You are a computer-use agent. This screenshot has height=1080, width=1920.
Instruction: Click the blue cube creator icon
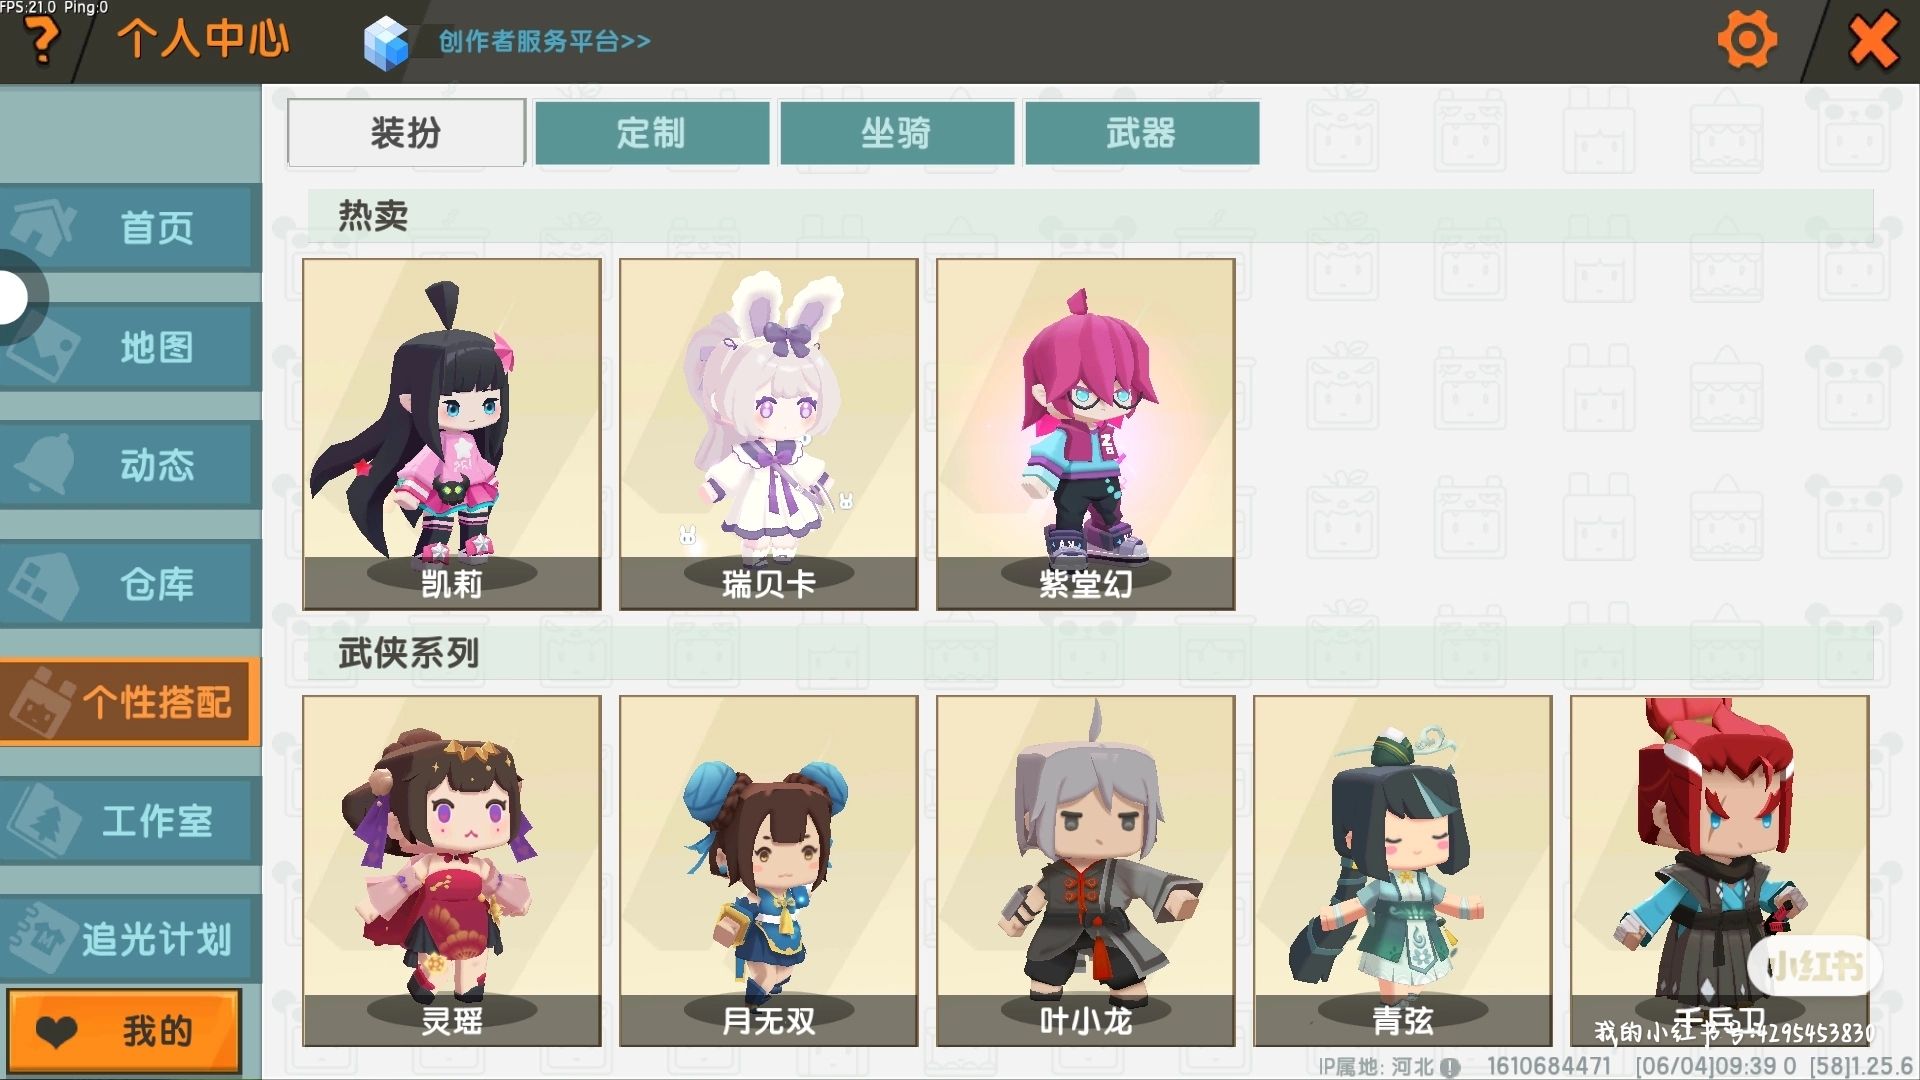click(x=386, y=44)
